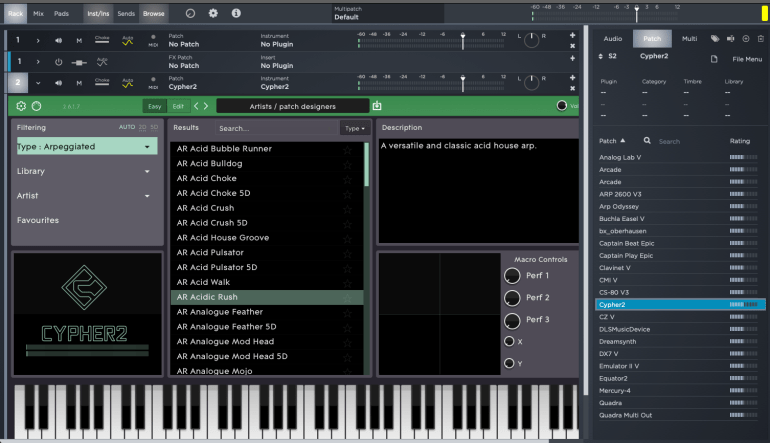Mute Cypher2 track with M button
Viewport: 770px width, 443px height.
(x=79, y=83)
